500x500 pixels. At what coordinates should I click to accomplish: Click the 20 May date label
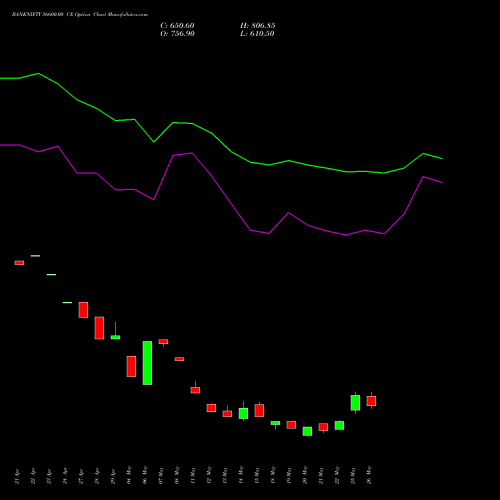tap(305, 475)
